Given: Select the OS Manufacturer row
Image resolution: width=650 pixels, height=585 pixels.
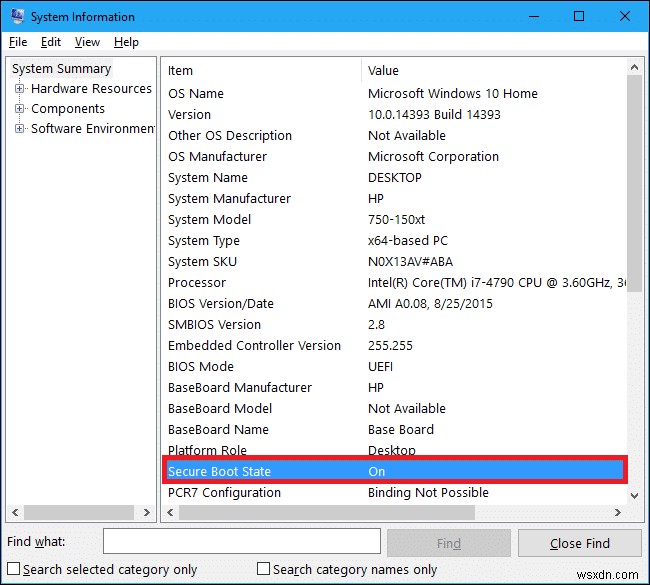Looking at the screenshot, I should [394, 157].
